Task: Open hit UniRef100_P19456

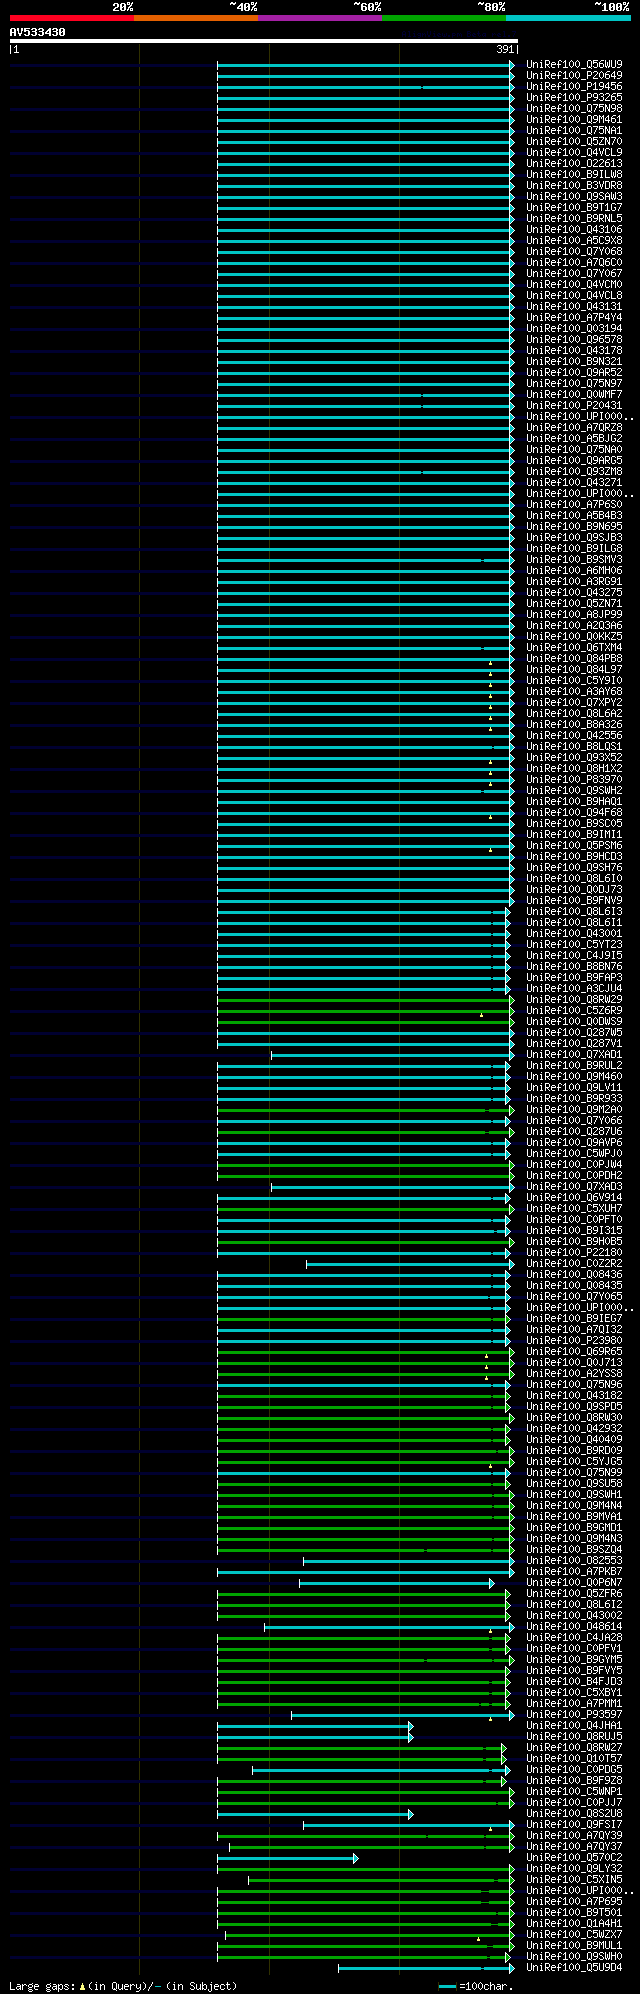Action: pyautogui.click(x=574, y=86)
